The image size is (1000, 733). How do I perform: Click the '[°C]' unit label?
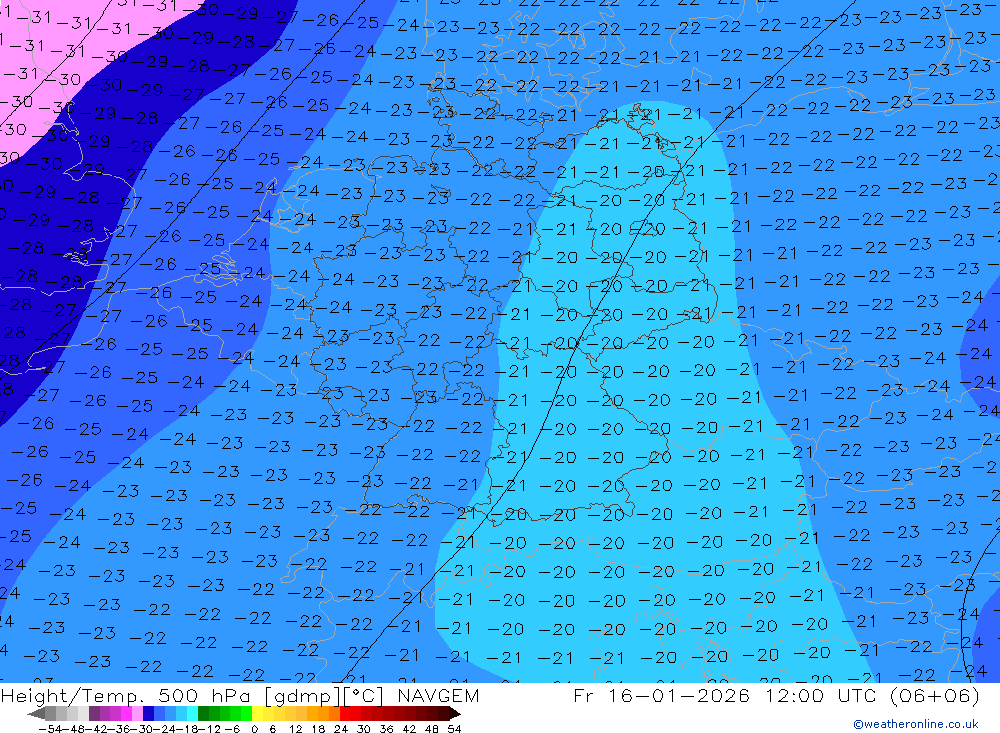pos(364,696)
